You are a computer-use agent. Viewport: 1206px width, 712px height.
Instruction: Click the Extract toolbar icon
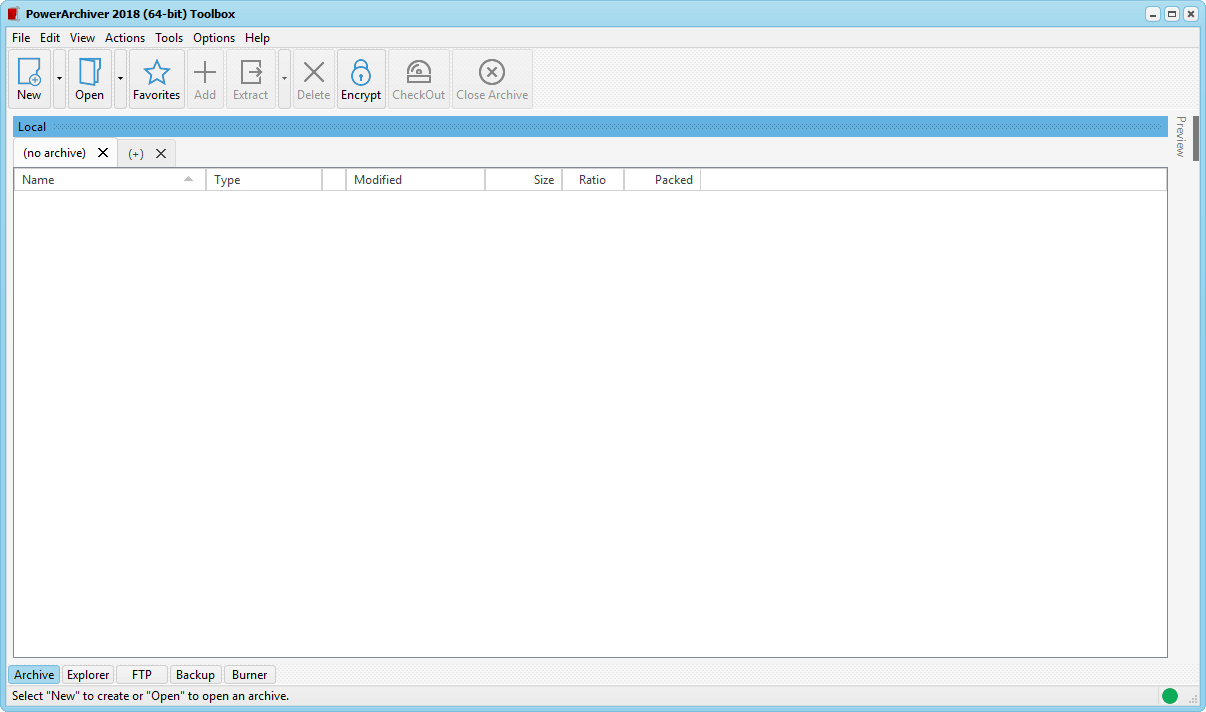click(251, 73)
